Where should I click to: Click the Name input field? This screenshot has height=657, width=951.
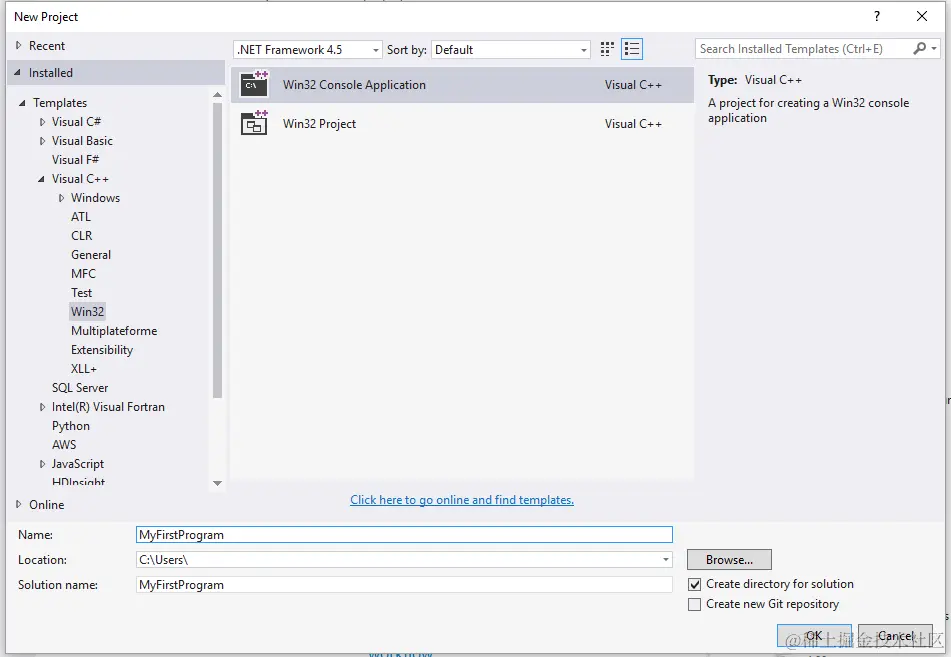tap(405, 534)
